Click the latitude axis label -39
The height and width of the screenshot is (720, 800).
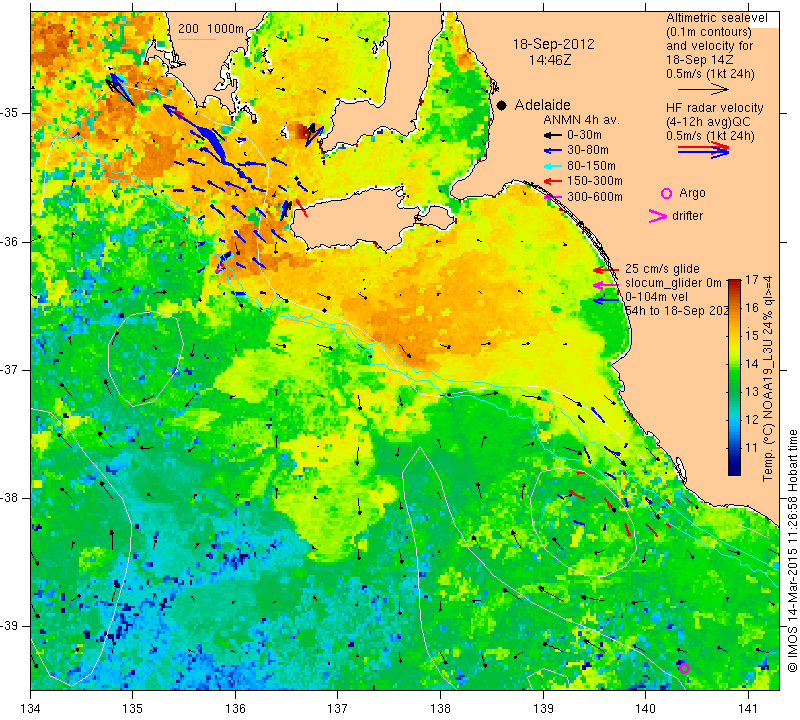pos(9,626)
